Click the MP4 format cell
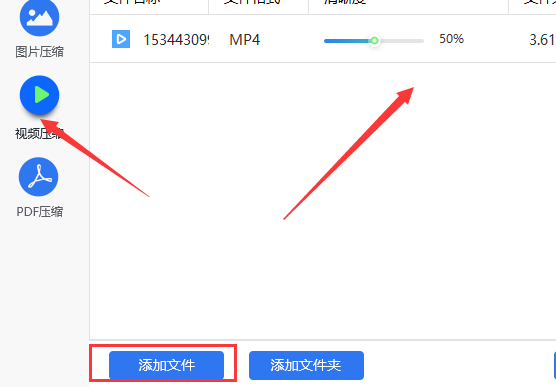 click(x=245, y=40)
